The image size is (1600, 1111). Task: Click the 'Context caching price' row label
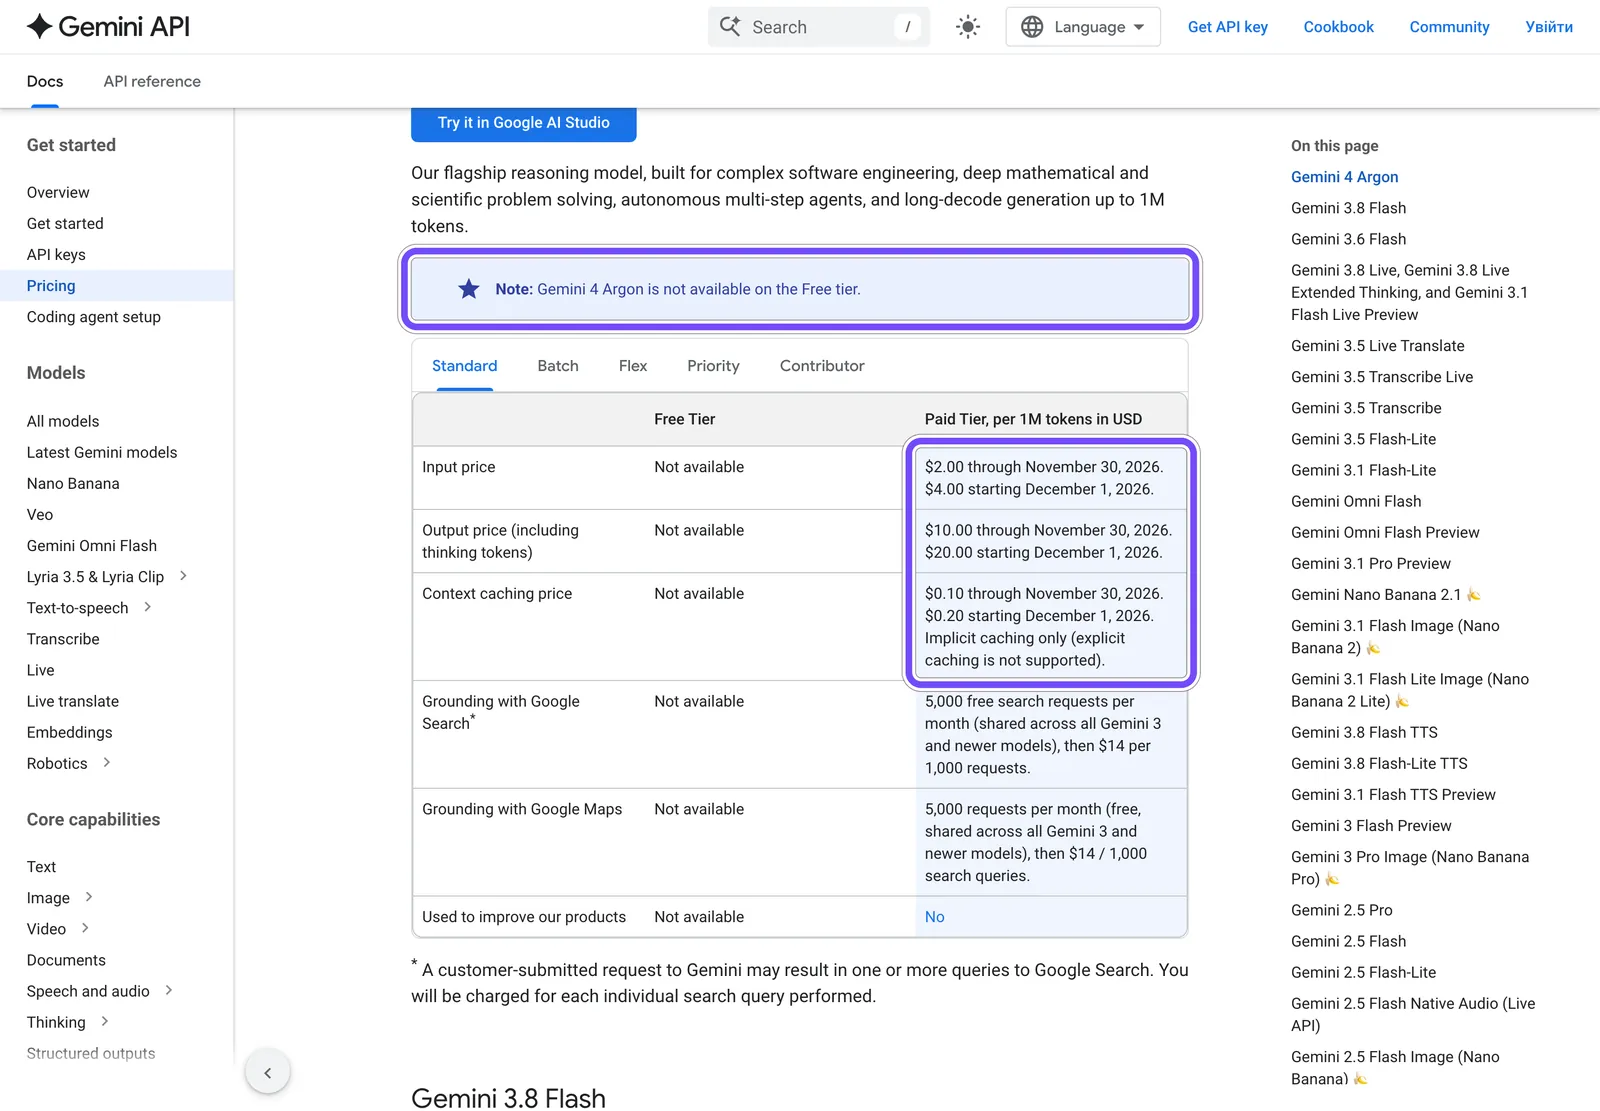click(x=497, y=594)
